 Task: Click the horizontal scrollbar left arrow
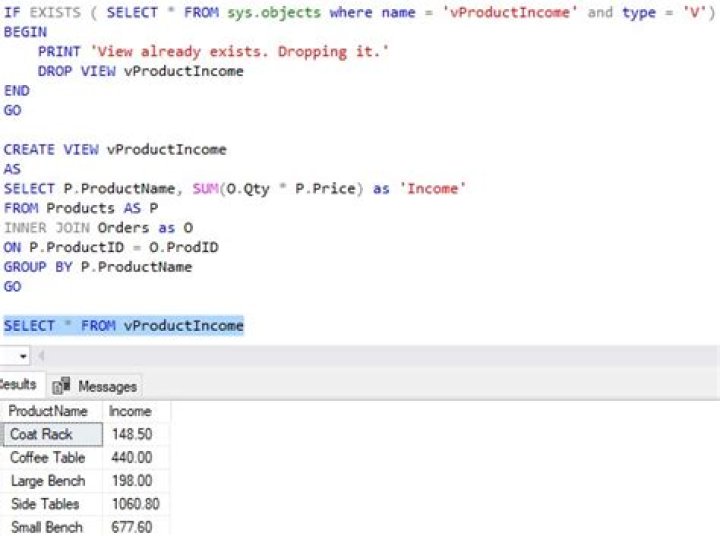[42, 357]
